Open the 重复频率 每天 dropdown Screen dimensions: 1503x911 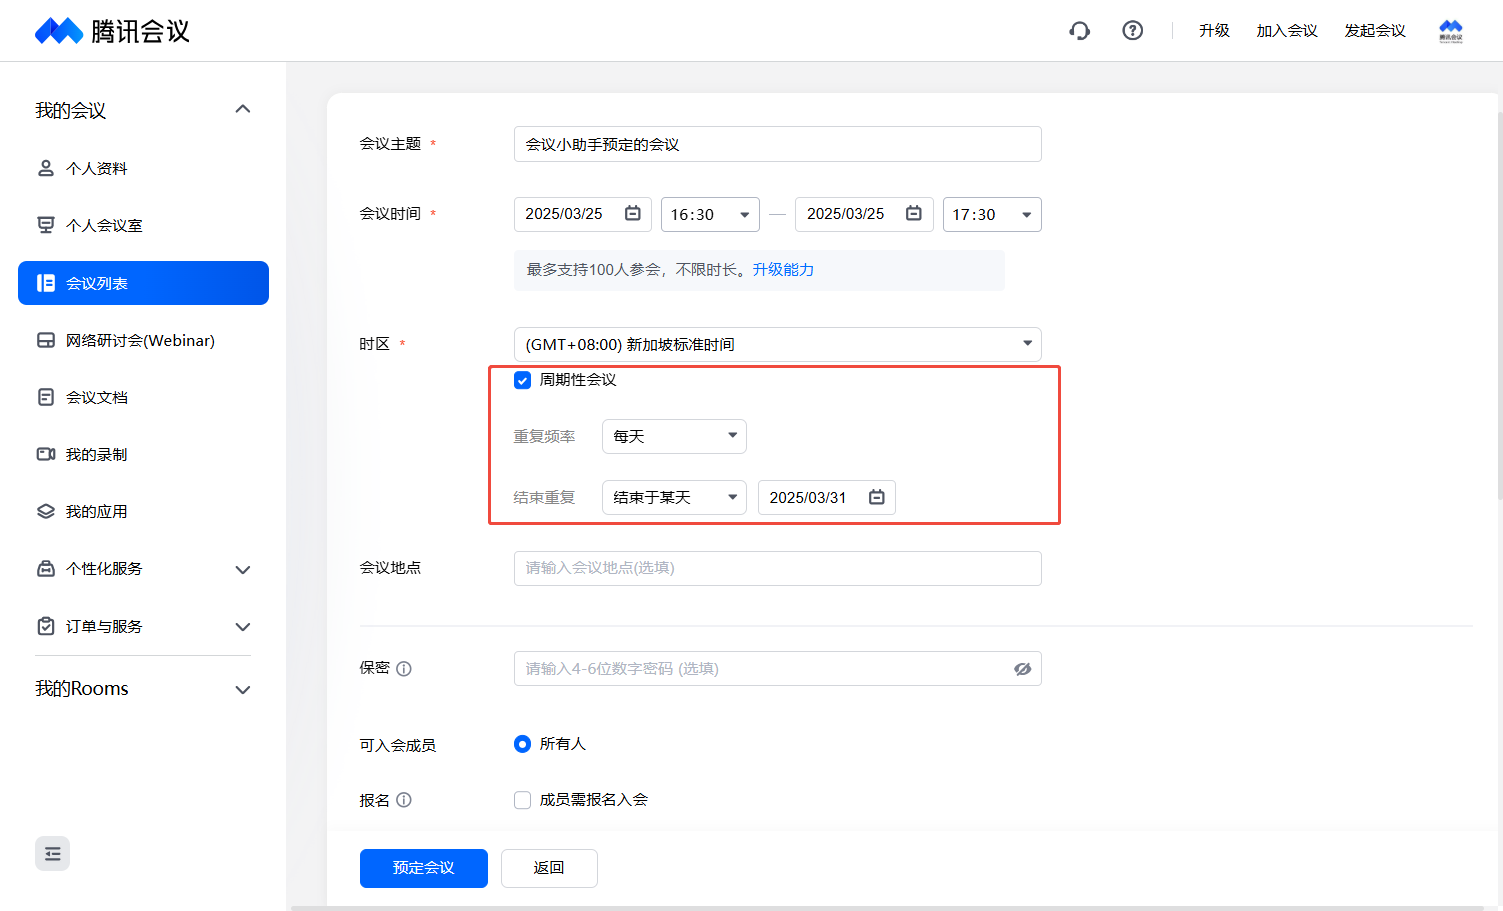click(674, 436)
